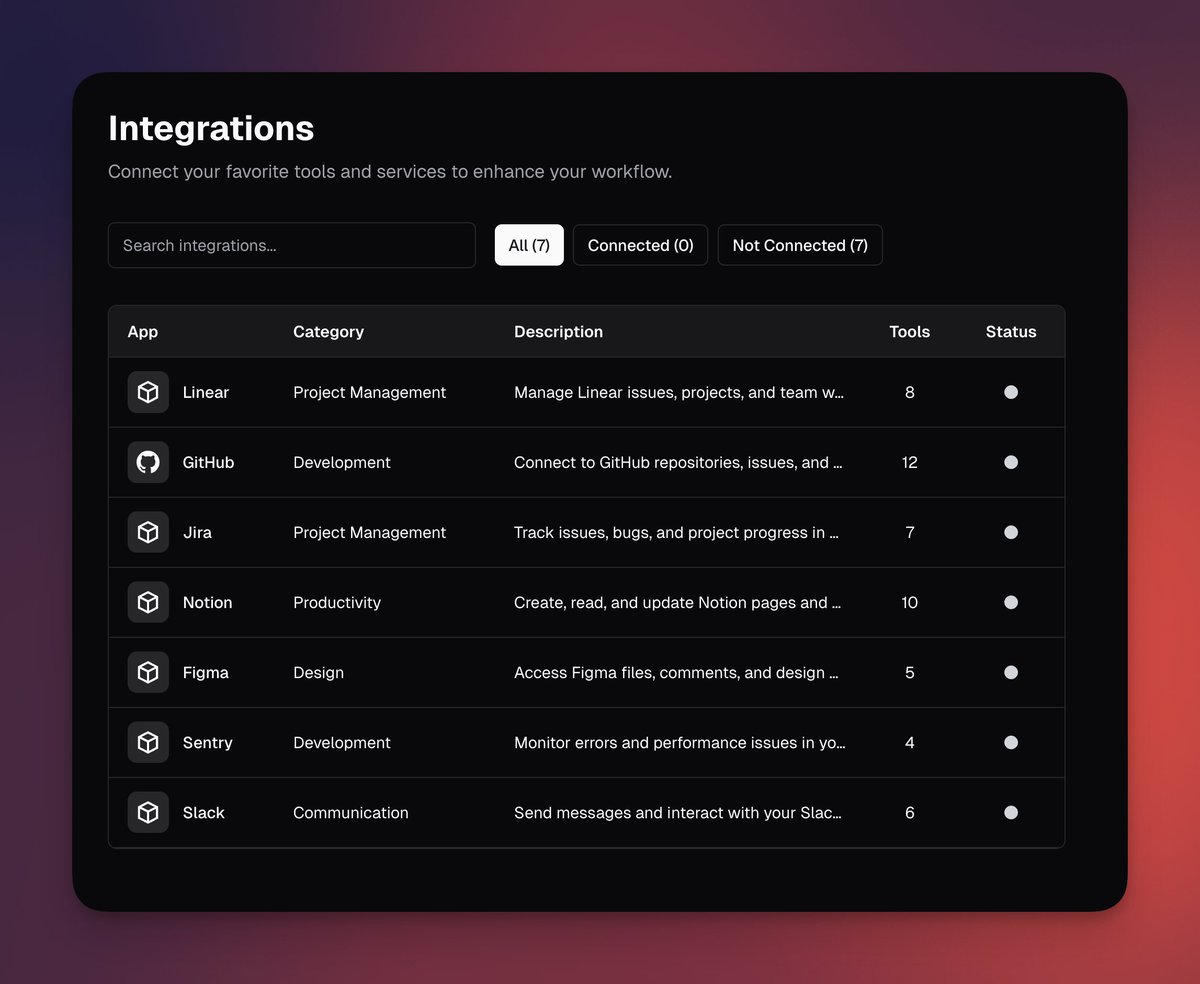Click the status dot in the GitHub row

[1011, 462]
